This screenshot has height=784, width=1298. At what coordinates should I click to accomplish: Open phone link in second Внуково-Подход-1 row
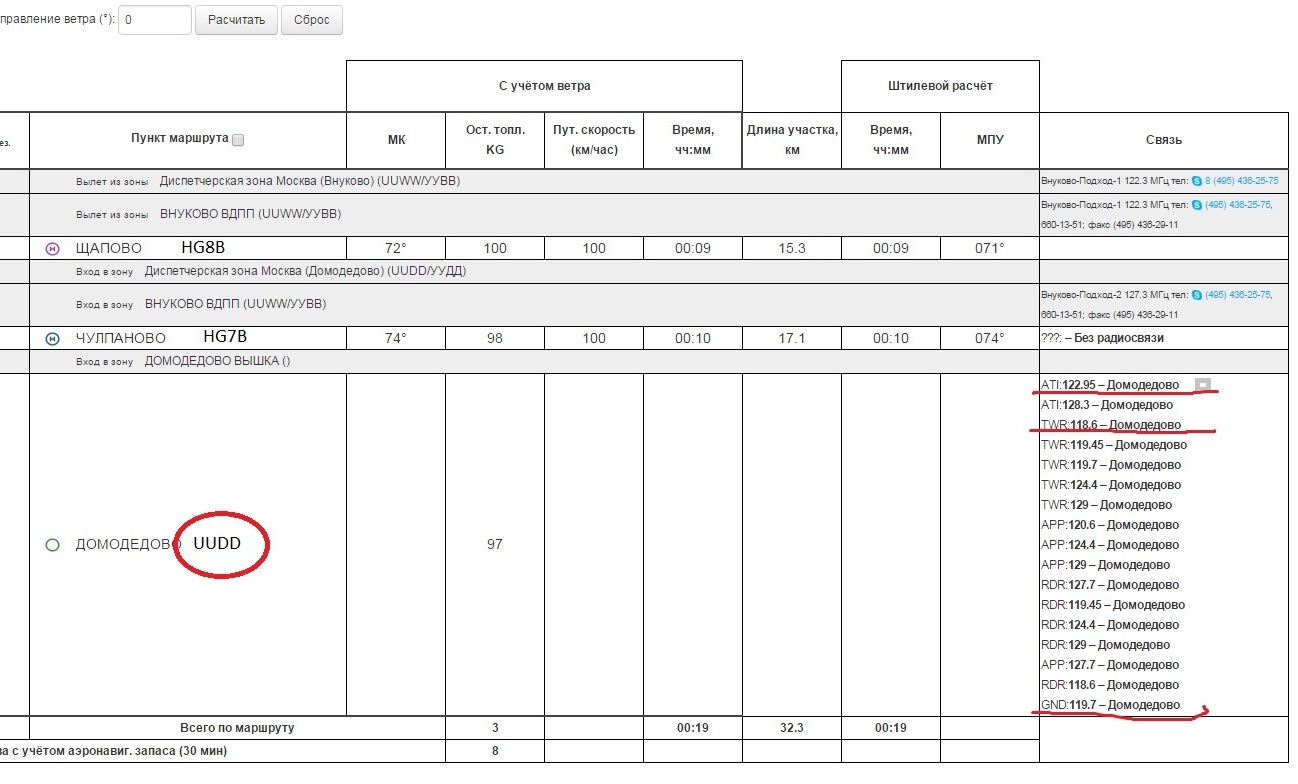(1239, 205)
